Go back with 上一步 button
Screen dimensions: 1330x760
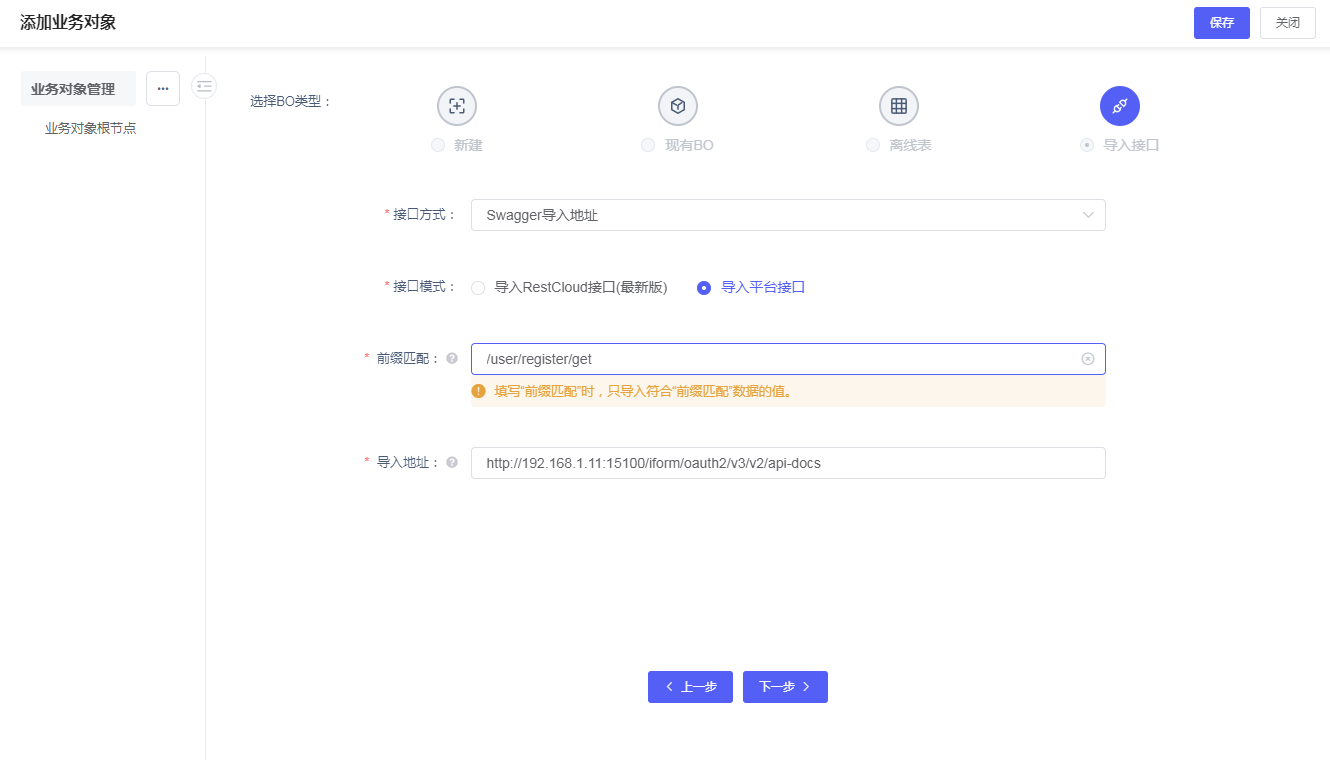coord(690,687)
